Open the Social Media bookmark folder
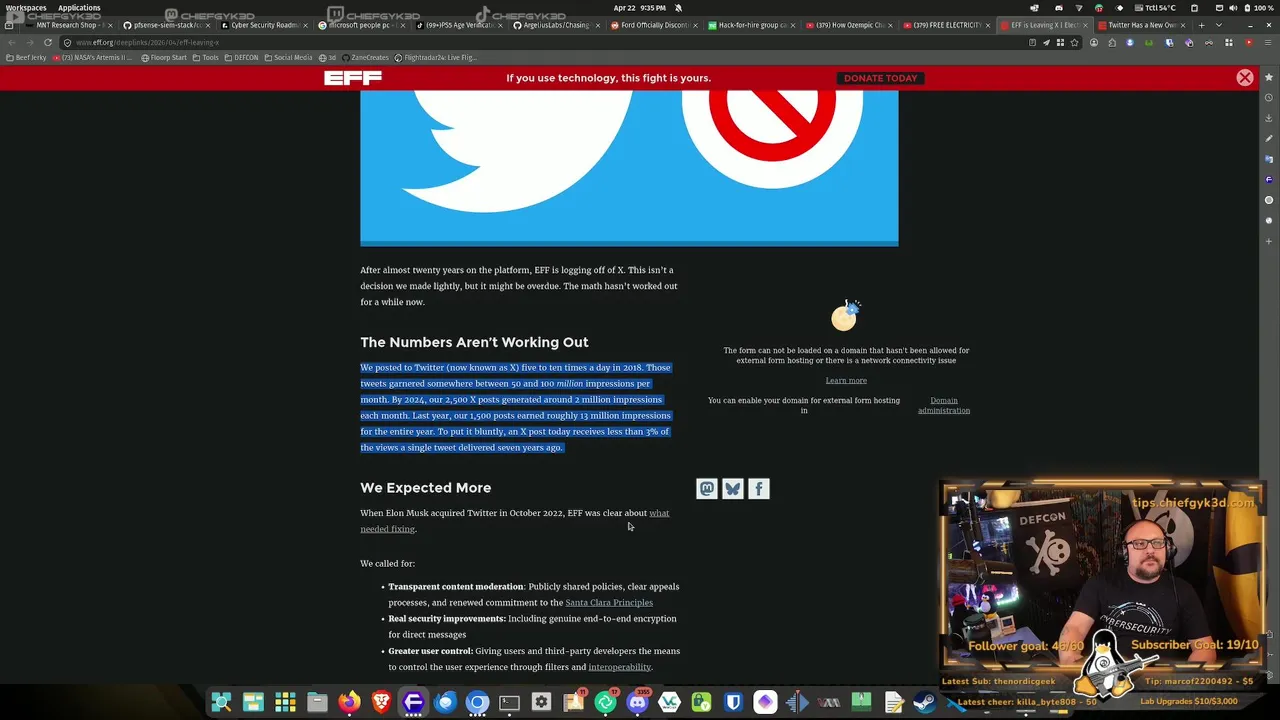This screenshot has width=1280, height=720. (289, 58)
